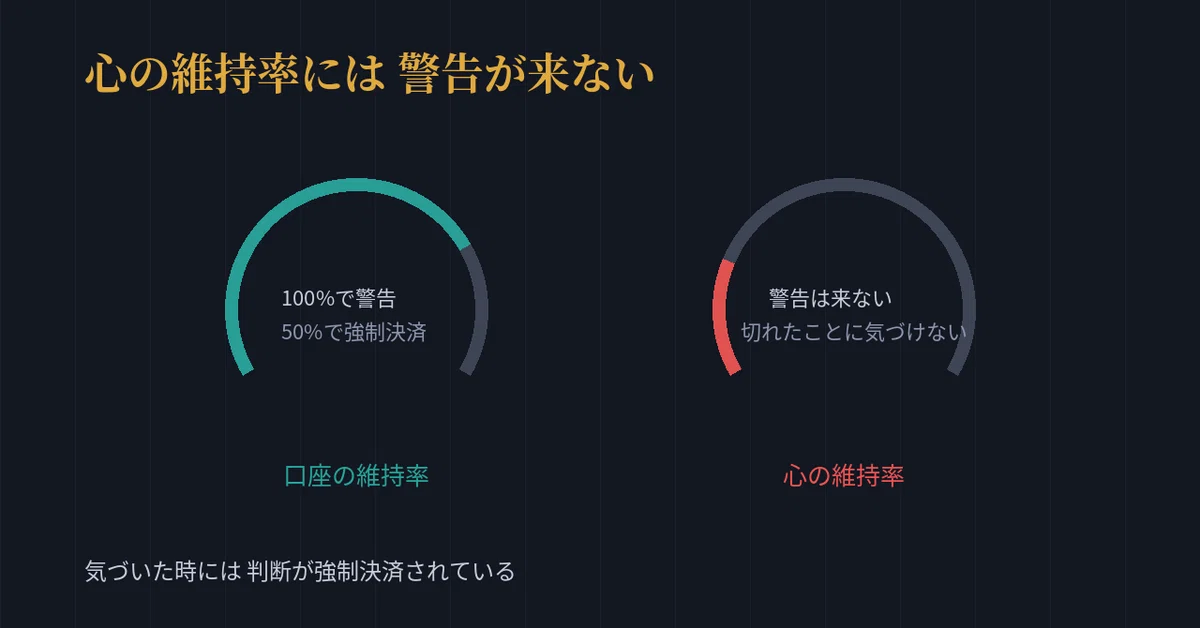Click the green label 口座の維持率
1200x628 pixels.
(357, 476)
